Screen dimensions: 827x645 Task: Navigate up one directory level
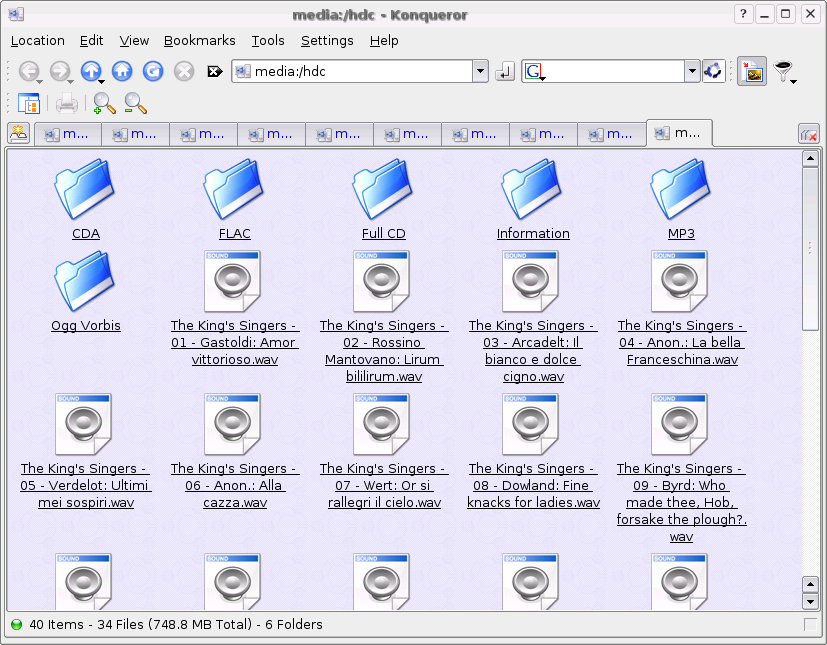(91, 71)
